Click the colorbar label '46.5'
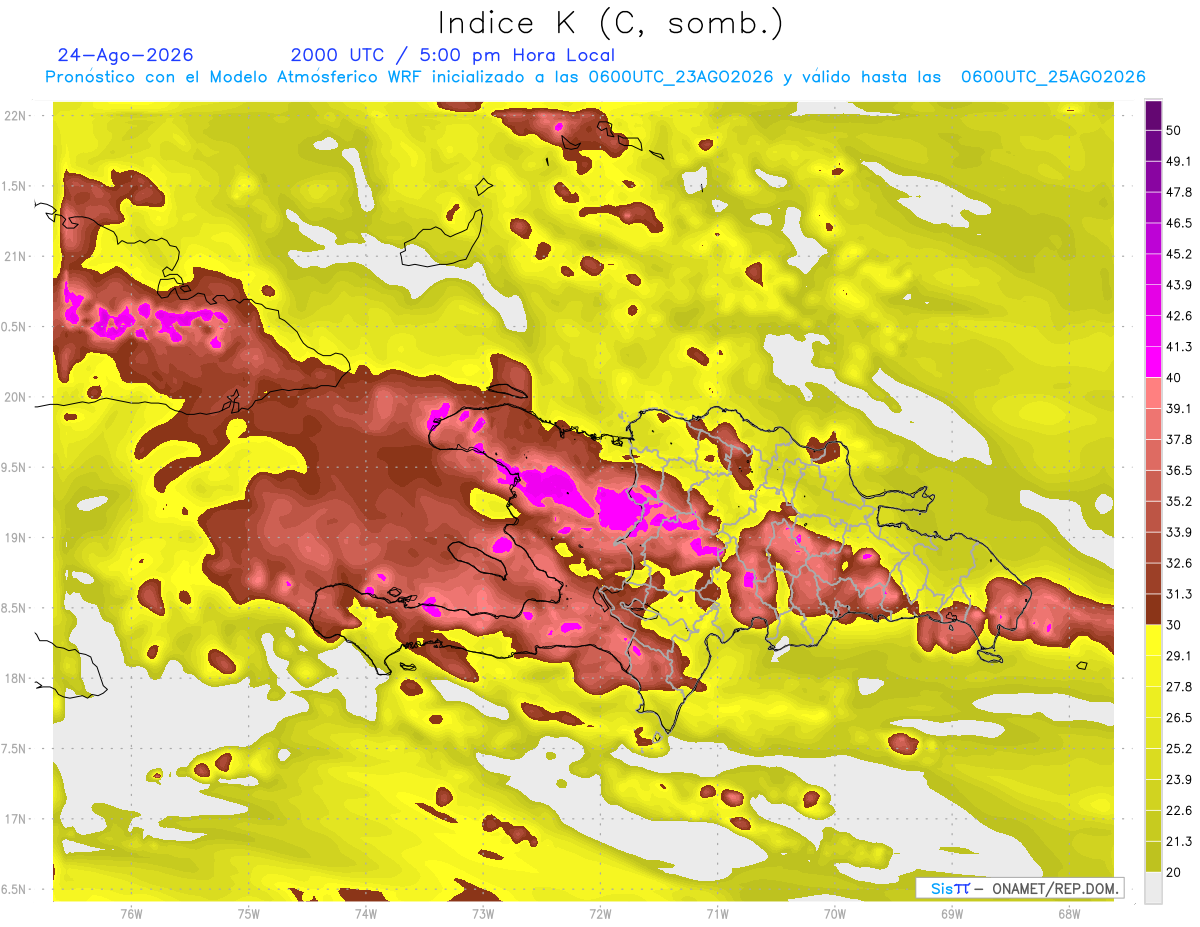Image resolution: width=1200 pixels, height=927 pixels. [1179, 224]
